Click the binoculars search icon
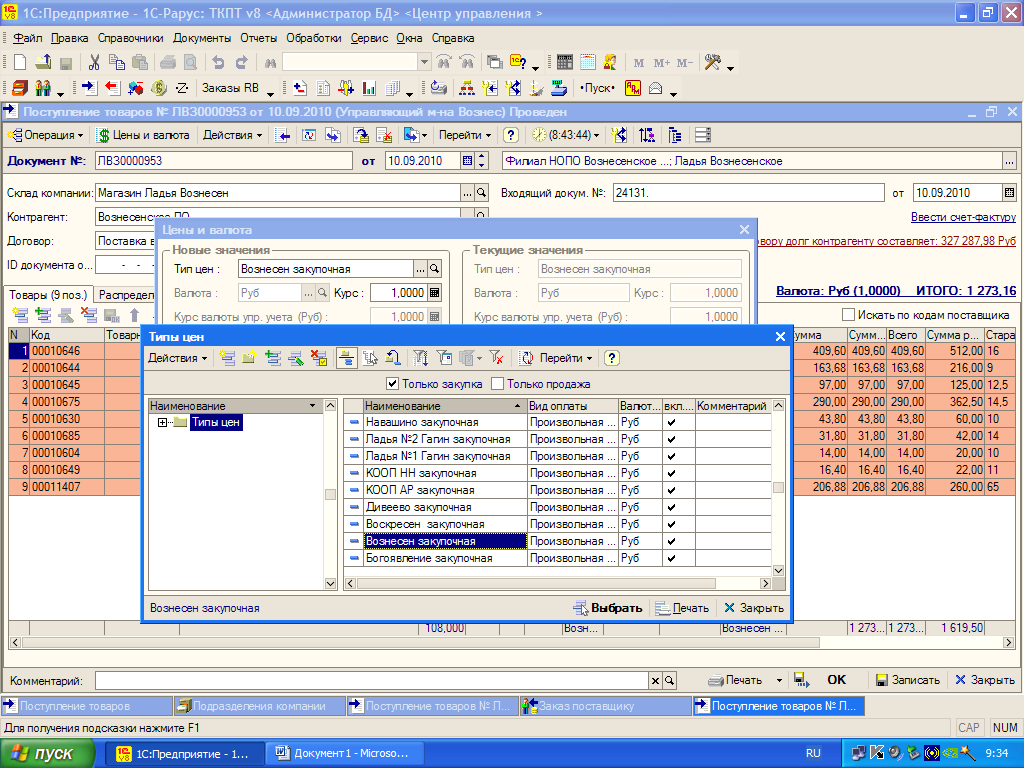 270,63
